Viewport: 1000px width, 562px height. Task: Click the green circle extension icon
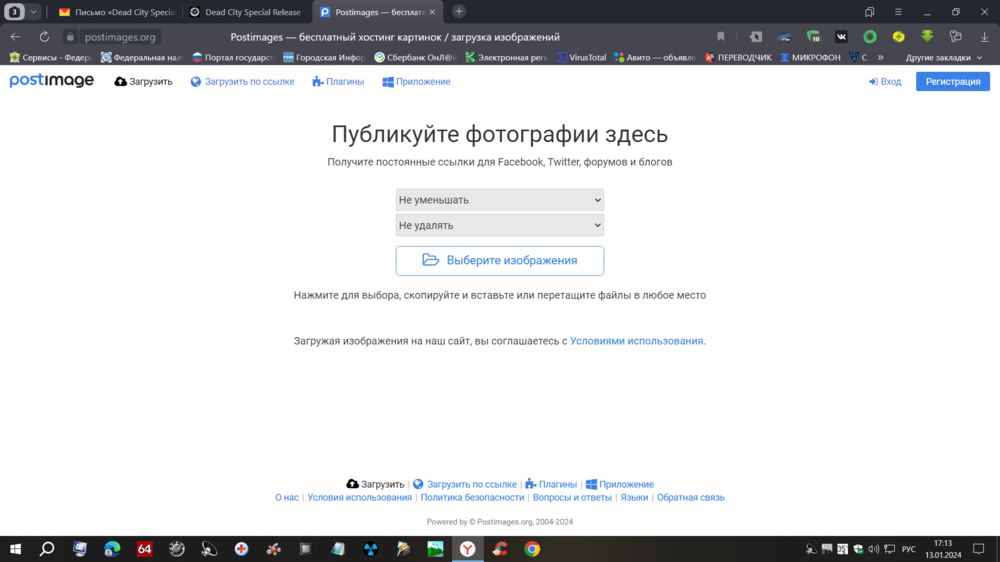pos(870,37)
